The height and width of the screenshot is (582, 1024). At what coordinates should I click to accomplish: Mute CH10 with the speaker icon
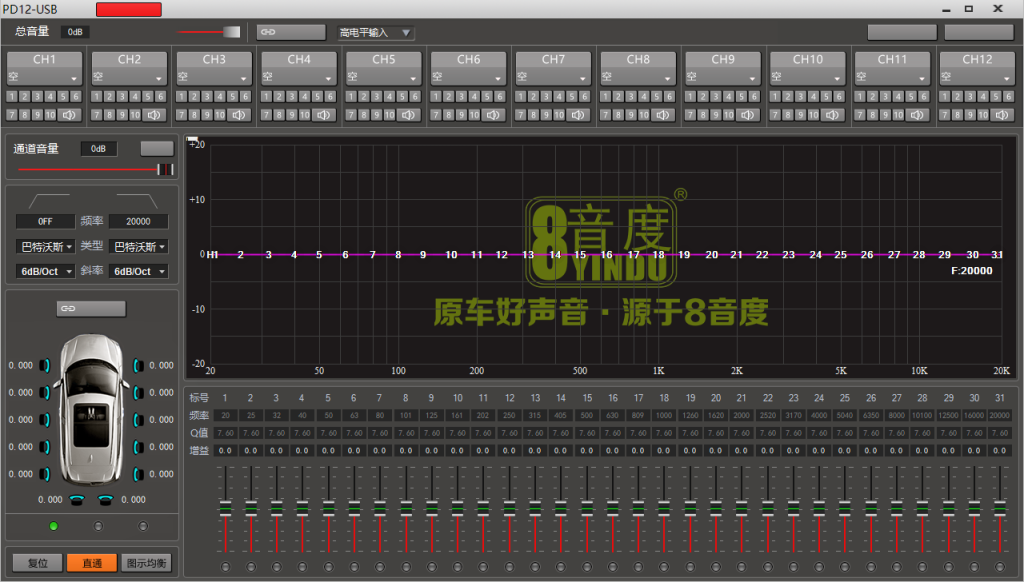click(833, 115)
